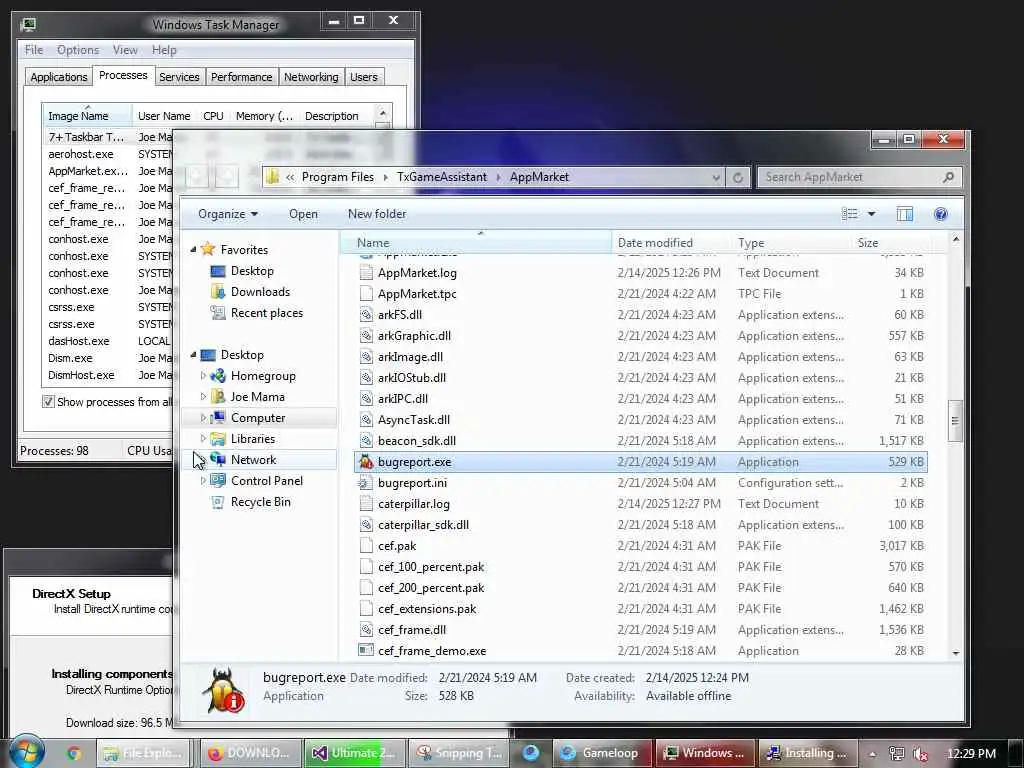This screenshot has height=768, width=1024.
Task: Click the Favorites star icon
Action: click(x=208, y=249)
